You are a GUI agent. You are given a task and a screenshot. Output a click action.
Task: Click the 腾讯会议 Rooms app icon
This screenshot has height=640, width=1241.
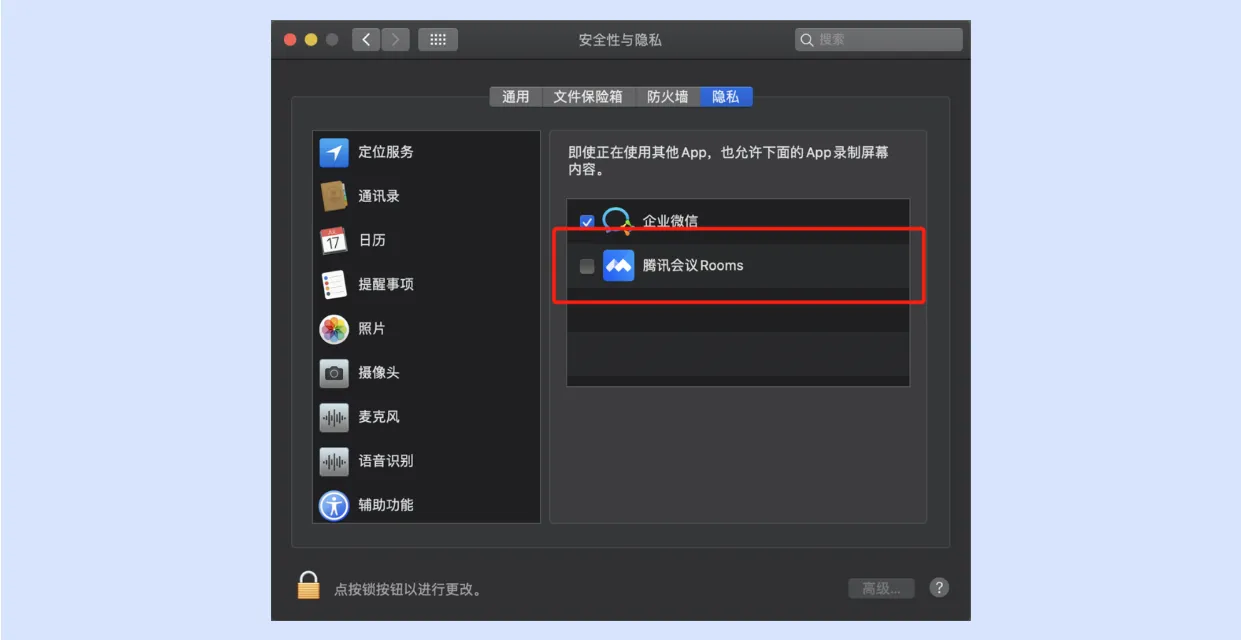click(x=619, y=266)
